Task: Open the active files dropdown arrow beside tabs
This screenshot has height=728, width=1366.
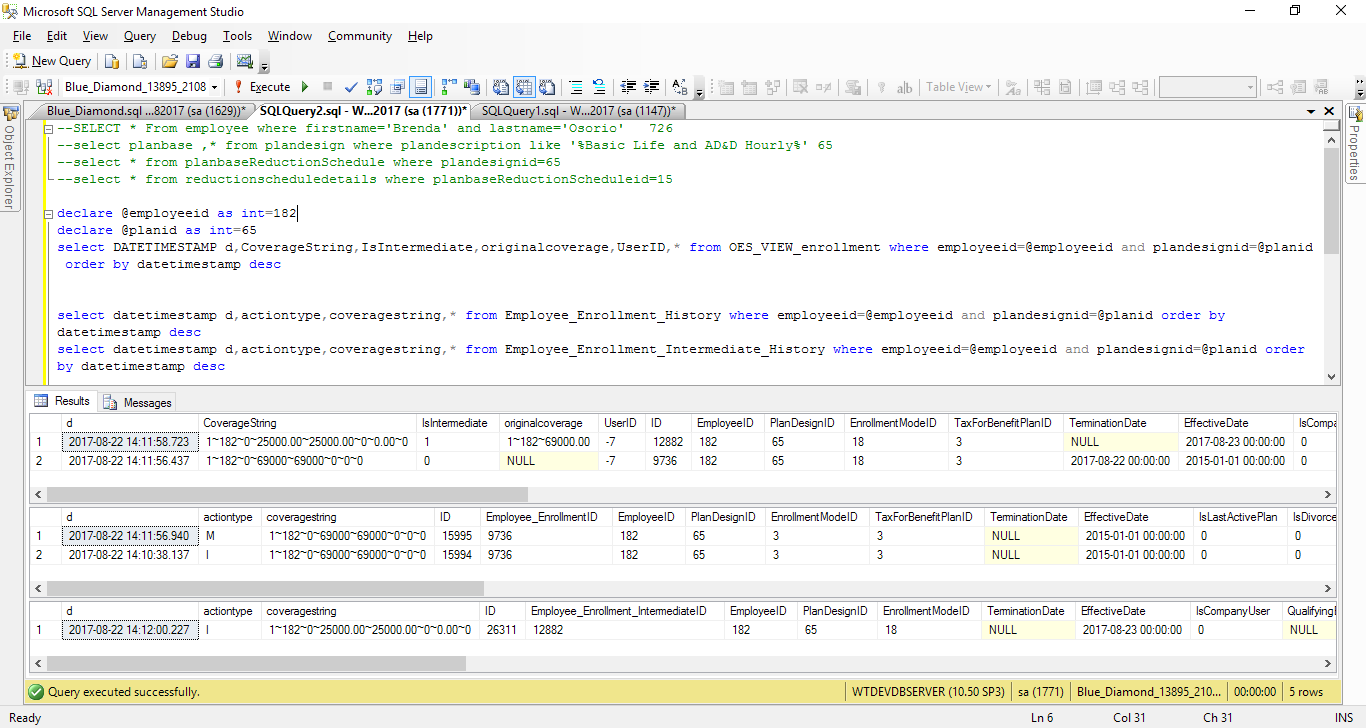Action: pos(1310,111)
